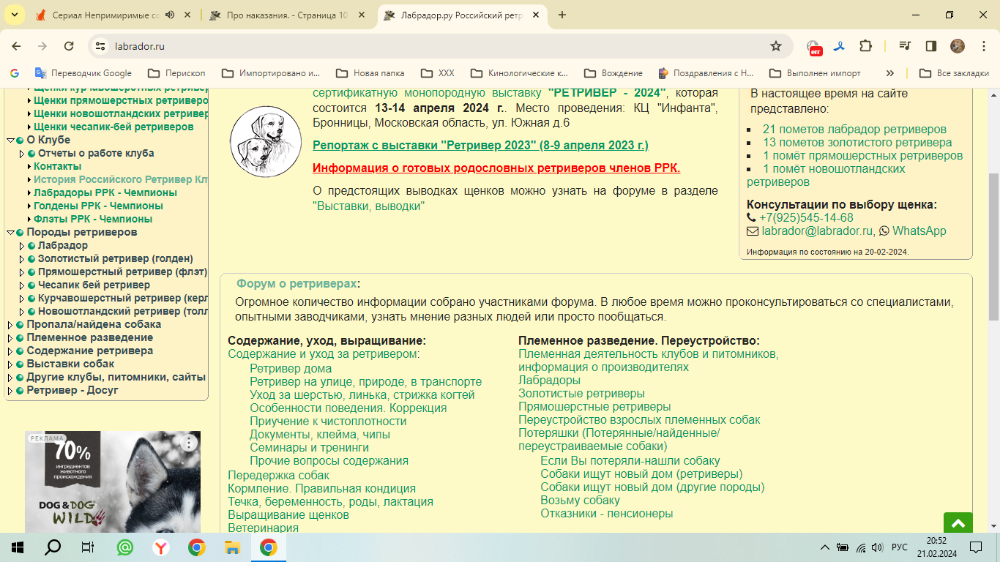
Task: Open the ad options three-dot icon
Action: pos(189,443)
